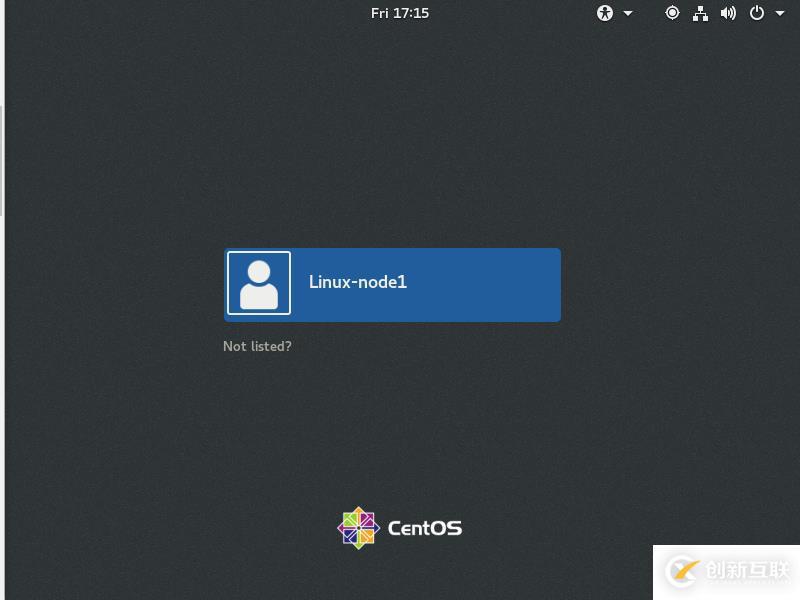
Task: Click the Linux-node1 username text
Action: click(358, 282)
